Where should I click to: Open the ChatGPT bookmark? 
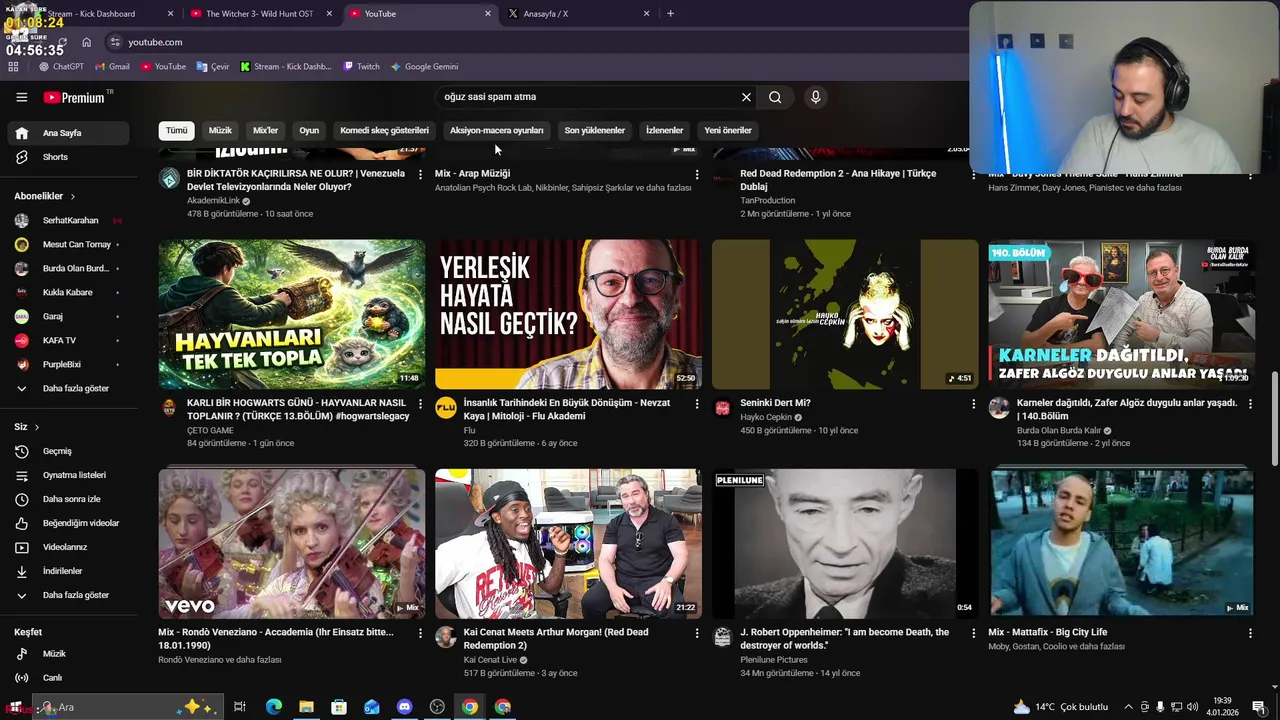tap(61, 67)
